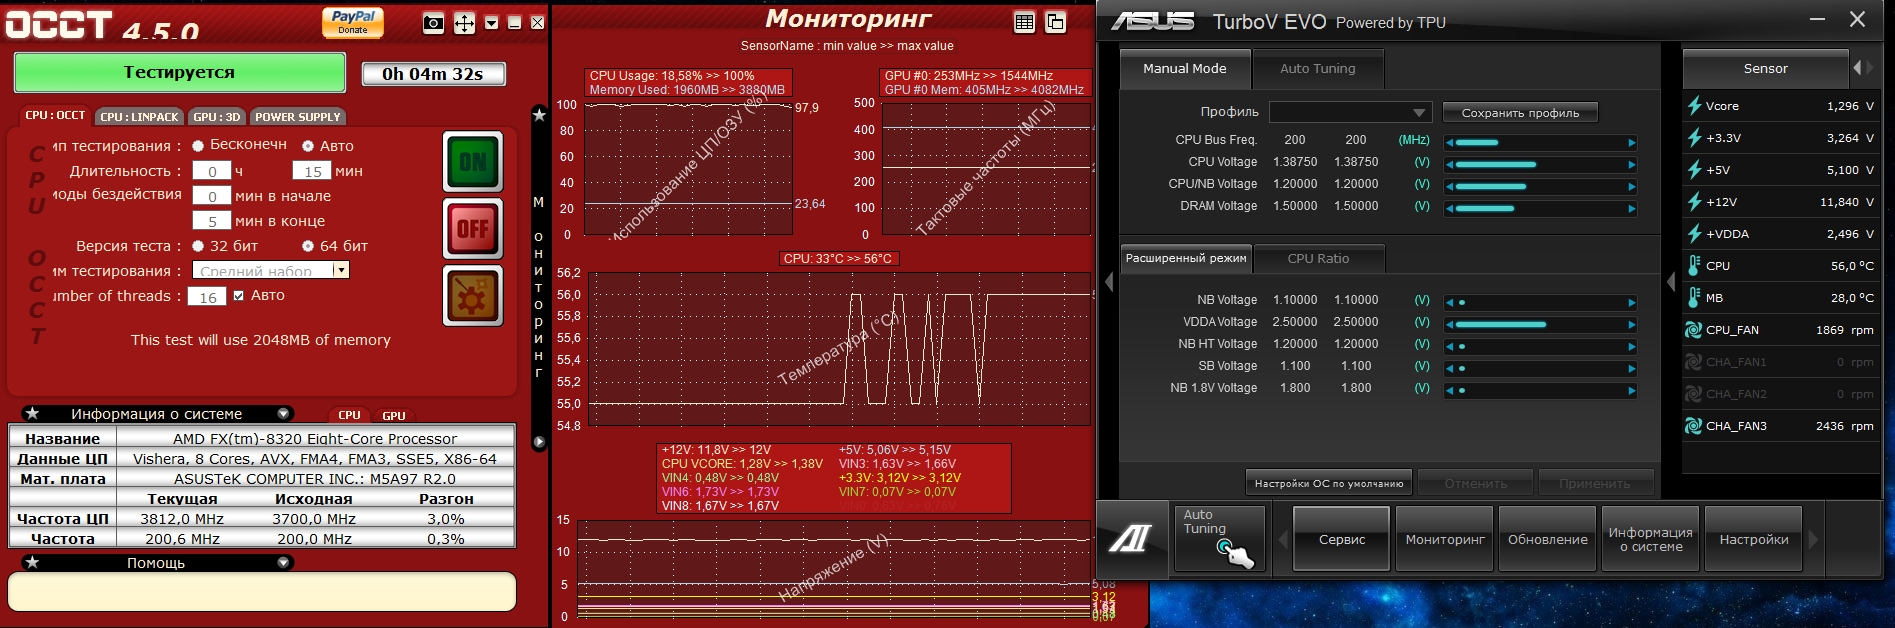Click the CHA_FAN1 fan icon

pyautogui.click(x=1694, y=361)
